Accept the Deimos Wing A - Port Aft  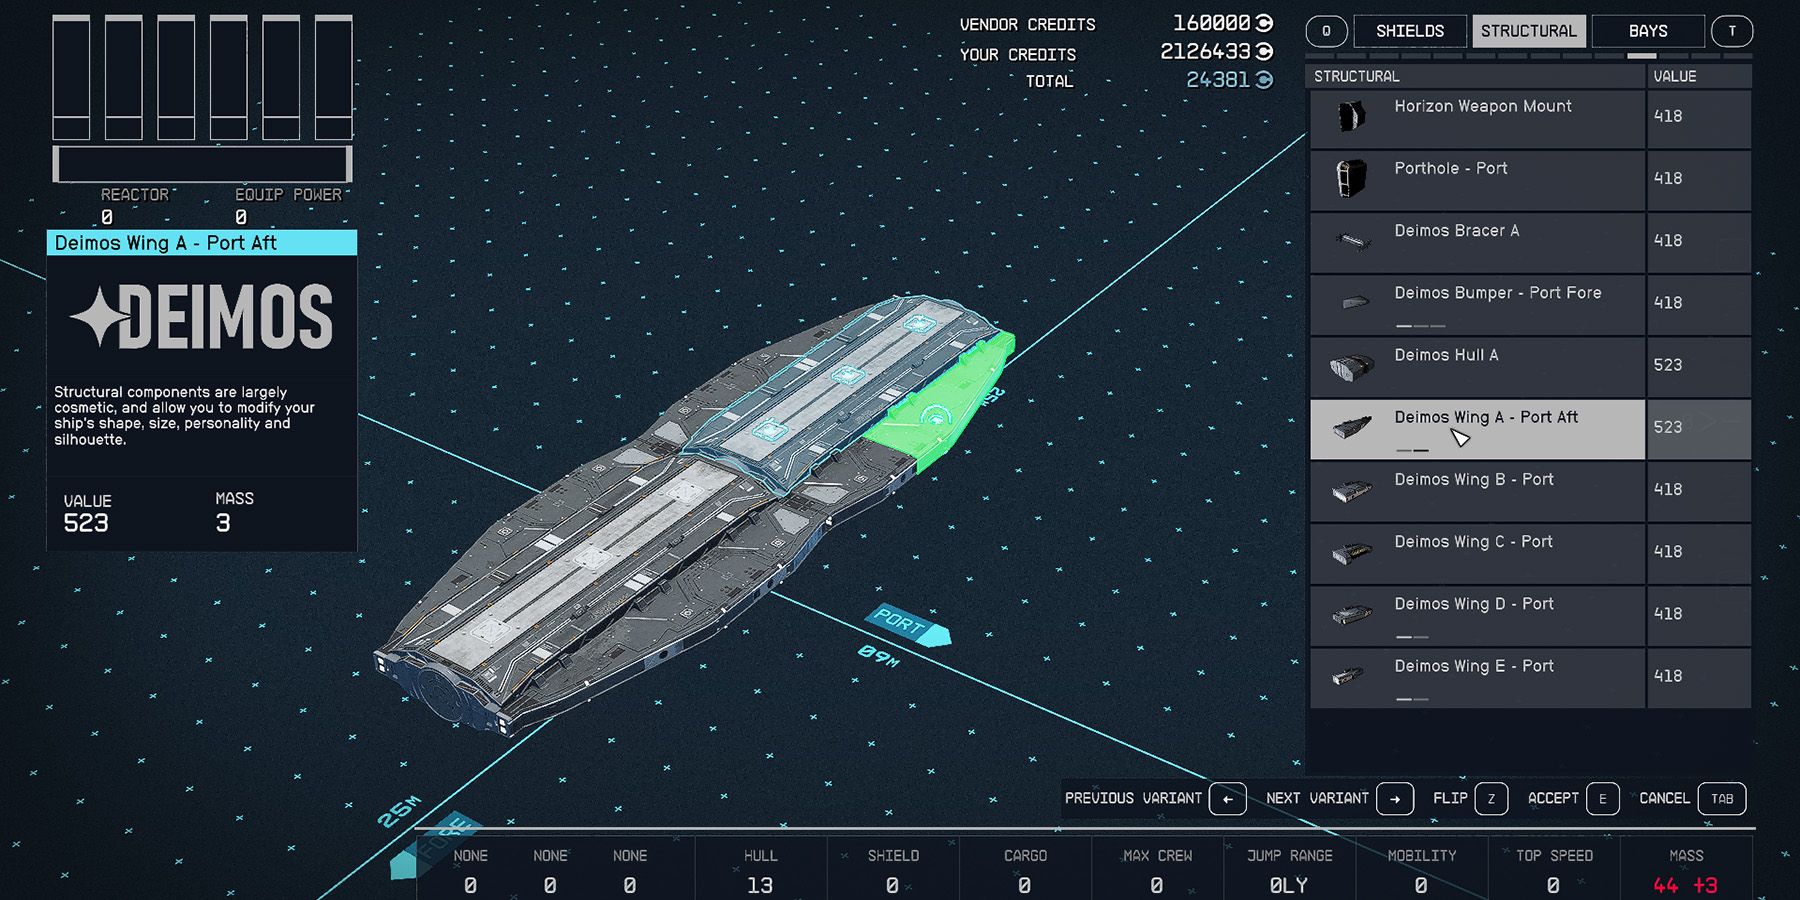click(1602, 798)
